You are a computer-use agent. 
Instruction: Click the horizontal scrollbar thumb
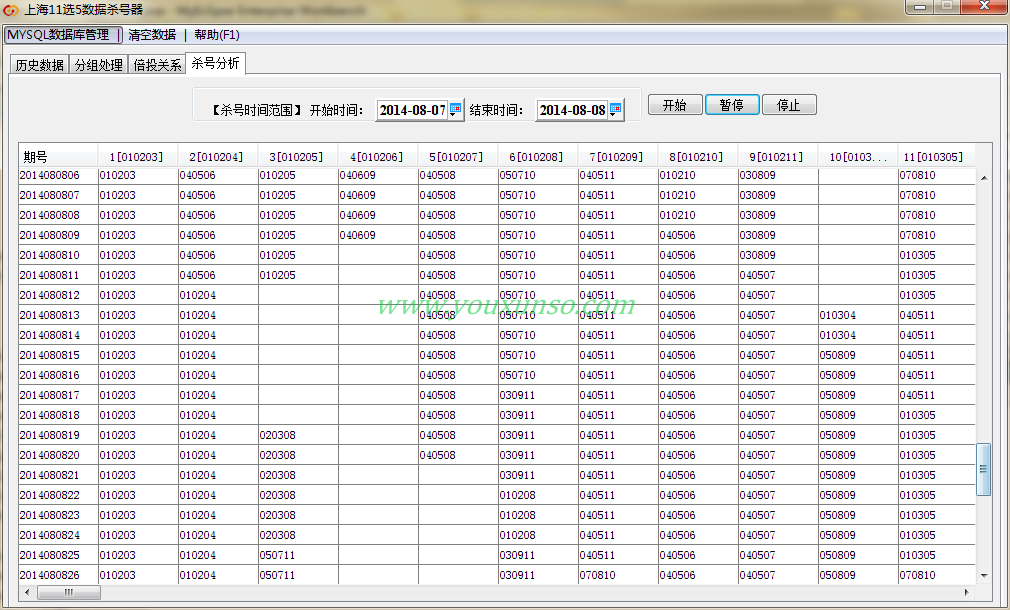coord(68,592)
